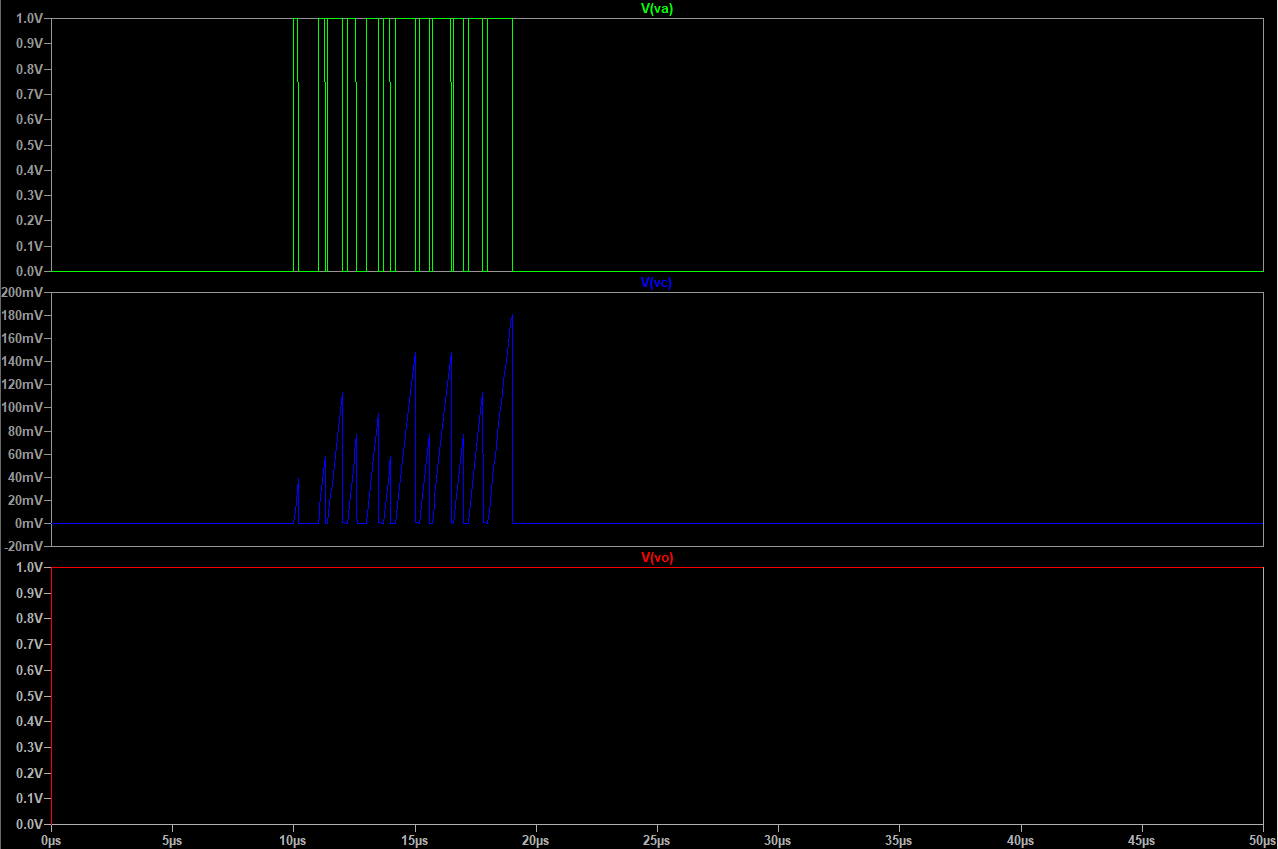Click the 20µs tick on time axis

pos(536,840)
